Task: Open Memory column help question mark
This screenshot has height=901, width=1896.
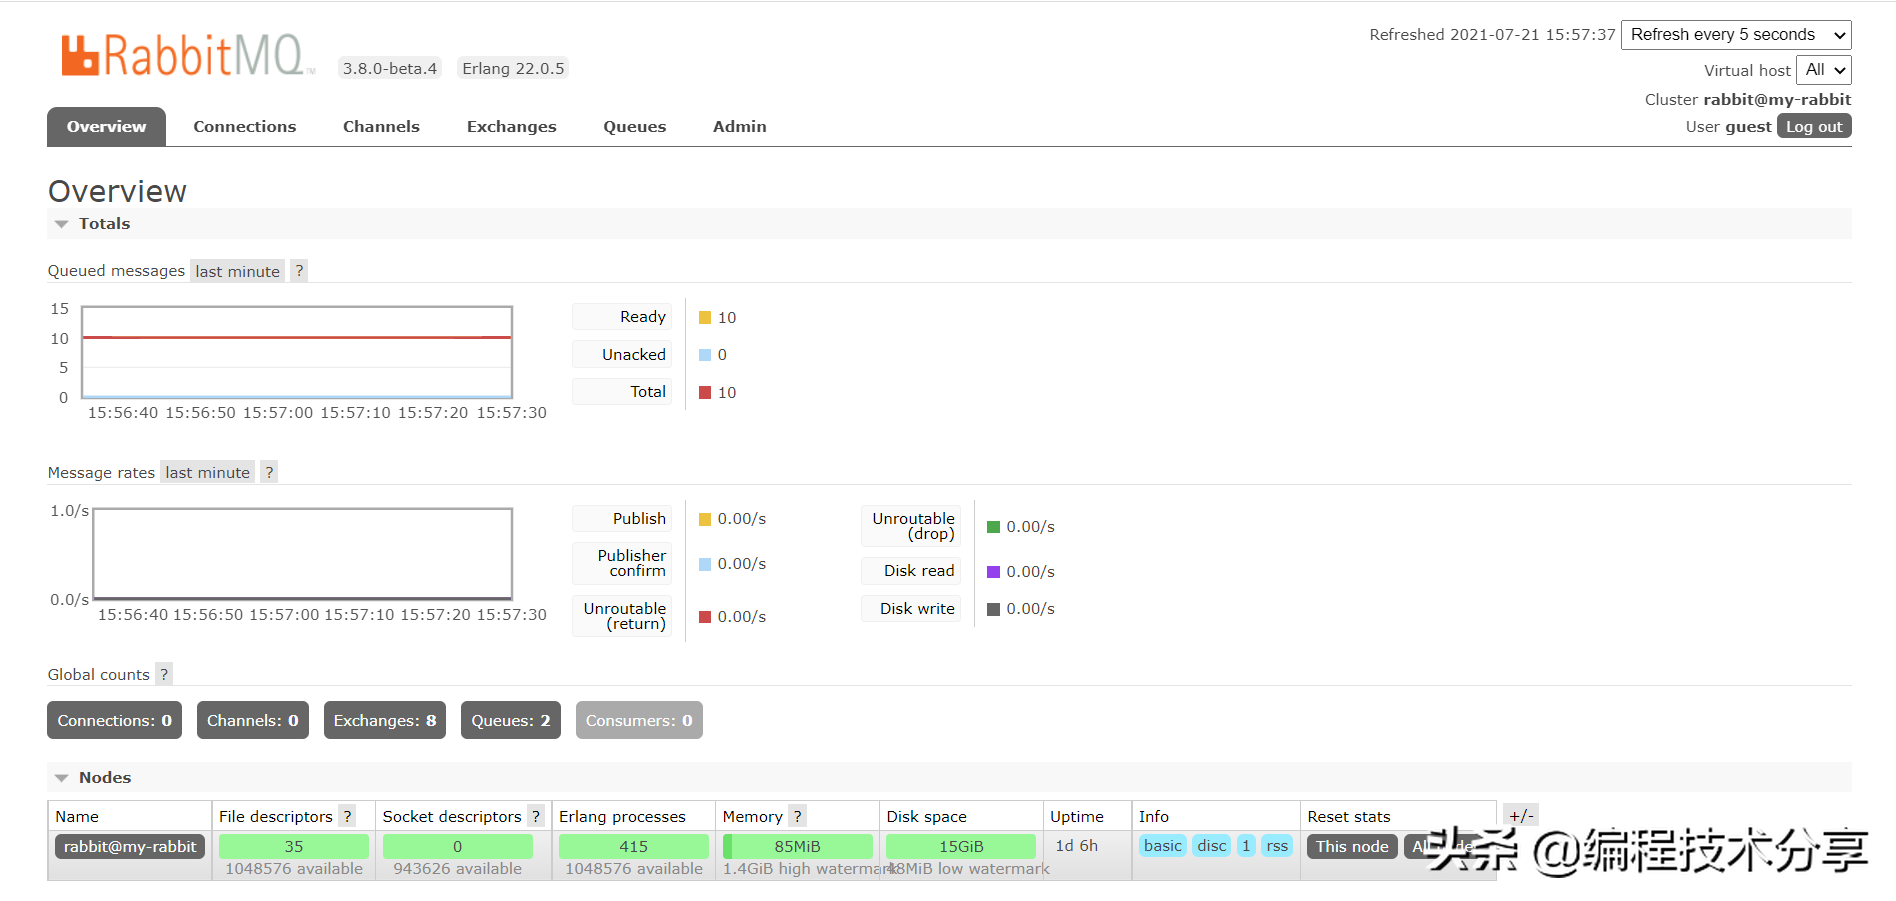Action: [797, 816]
